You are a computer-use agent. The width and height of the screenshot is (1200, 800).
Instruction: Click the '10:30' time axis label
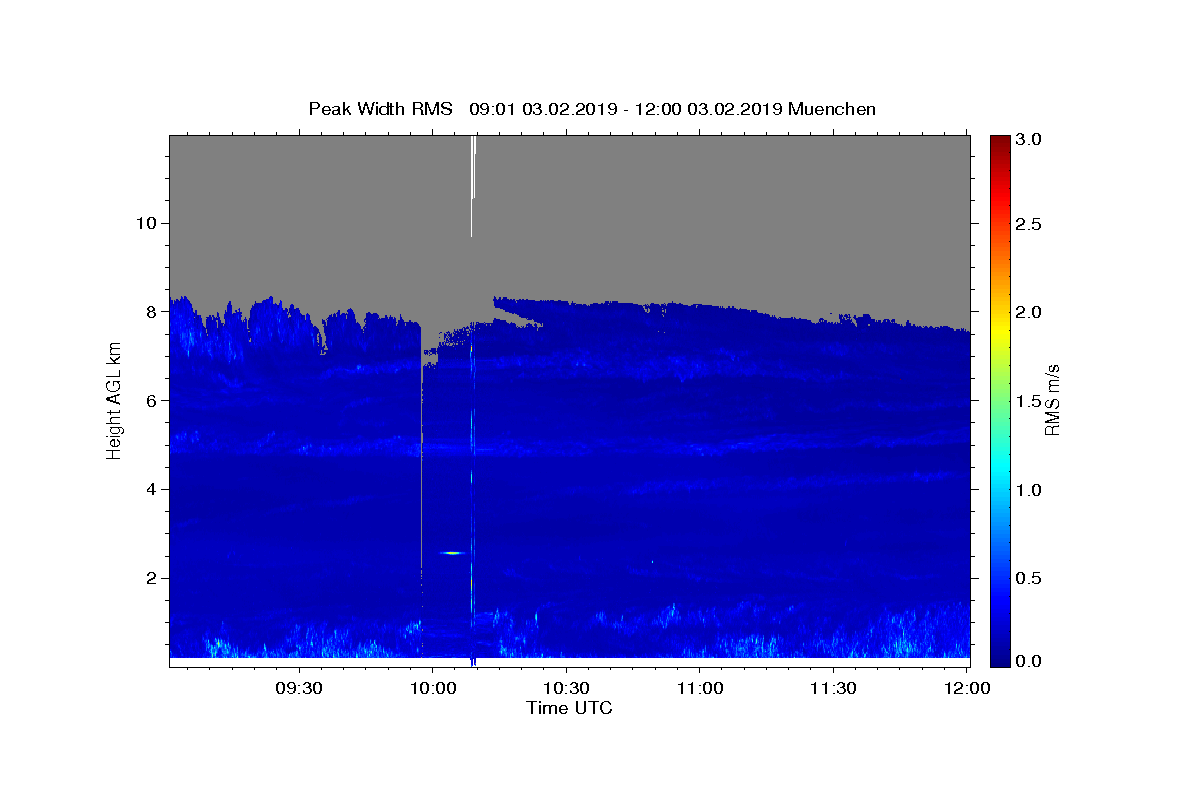pos(565,688)
